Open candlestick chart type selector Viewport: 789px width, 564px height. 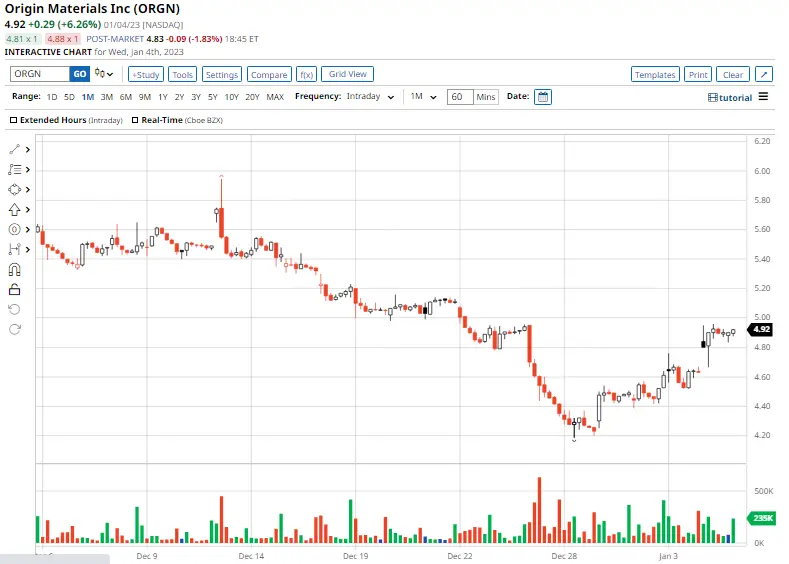[x=104, y=74]
